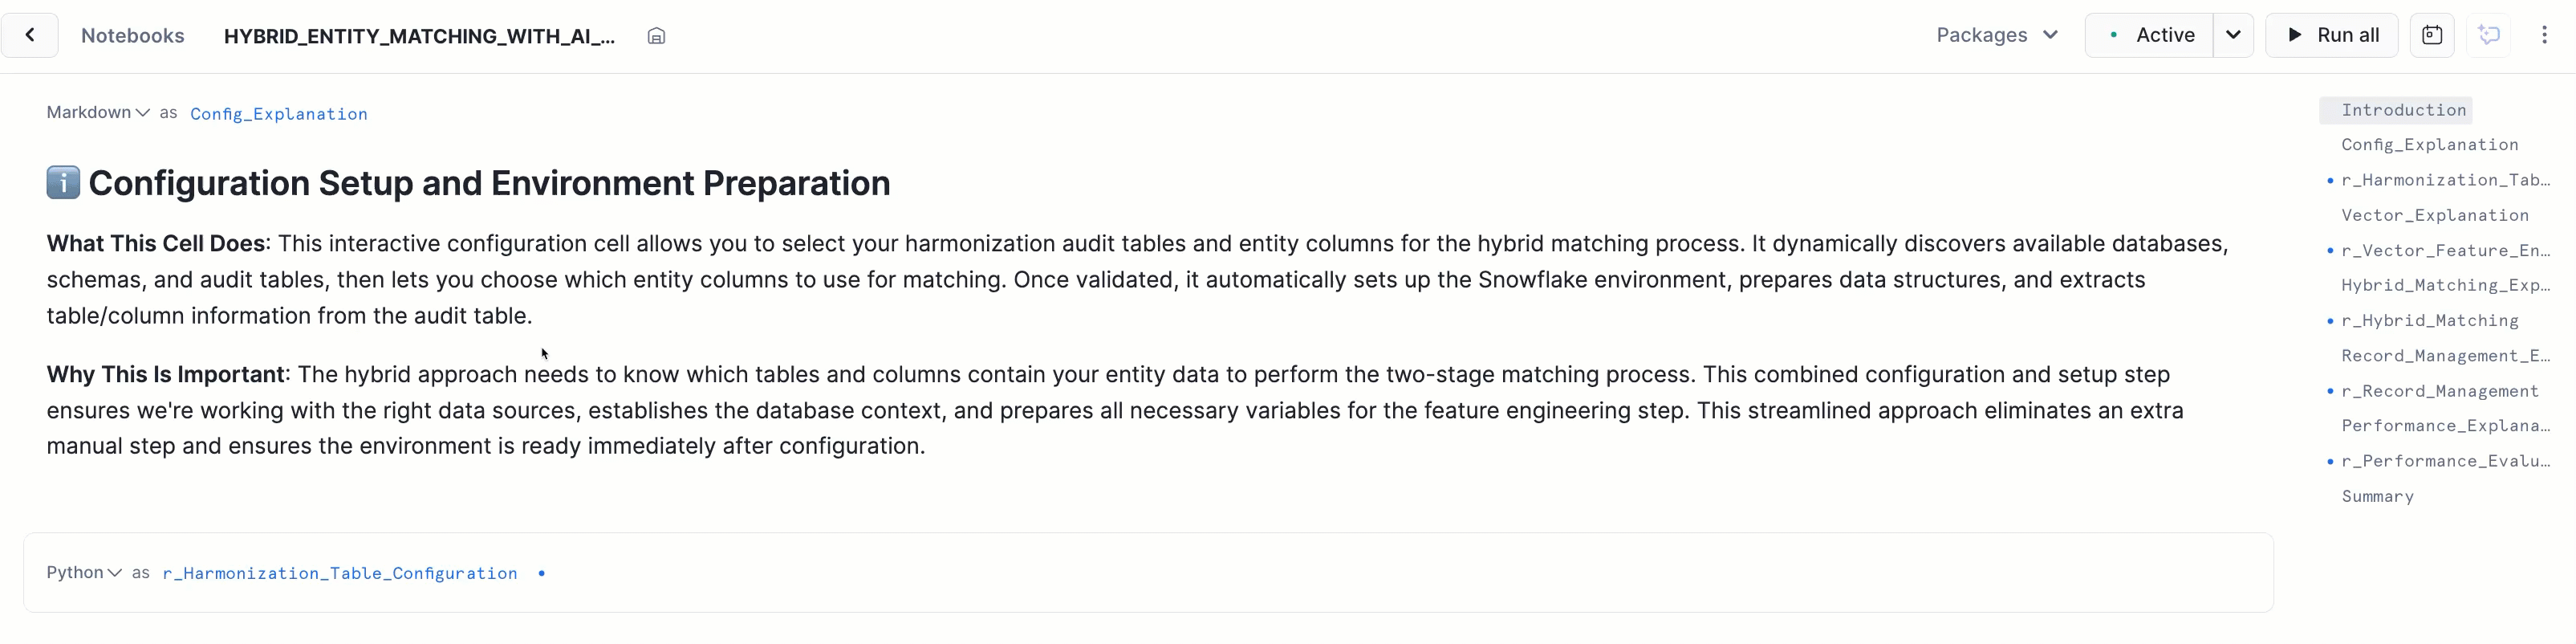Jump to Introduction in the outline

click(x=2403, y=110)
